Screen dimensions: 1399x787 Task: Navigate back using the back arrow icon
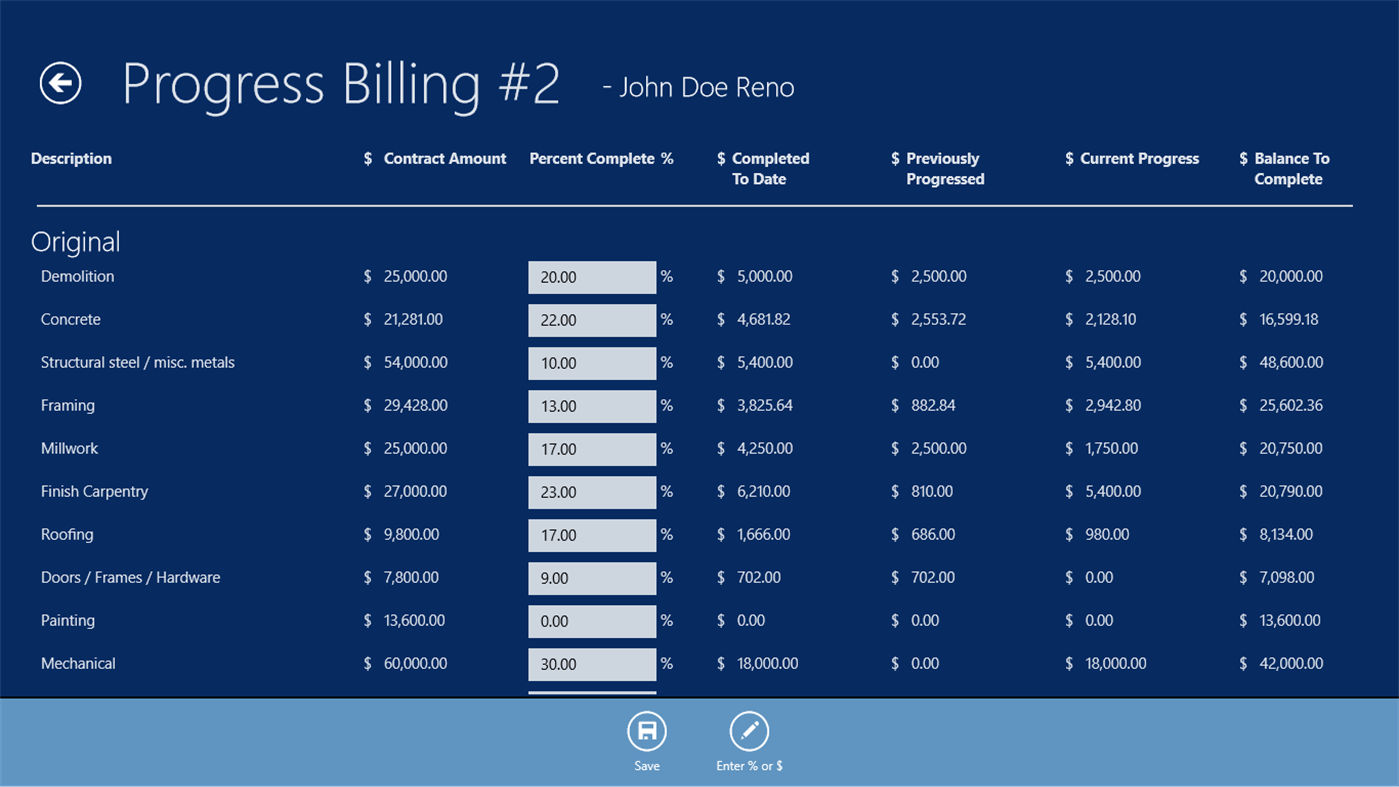coord(59,83)
